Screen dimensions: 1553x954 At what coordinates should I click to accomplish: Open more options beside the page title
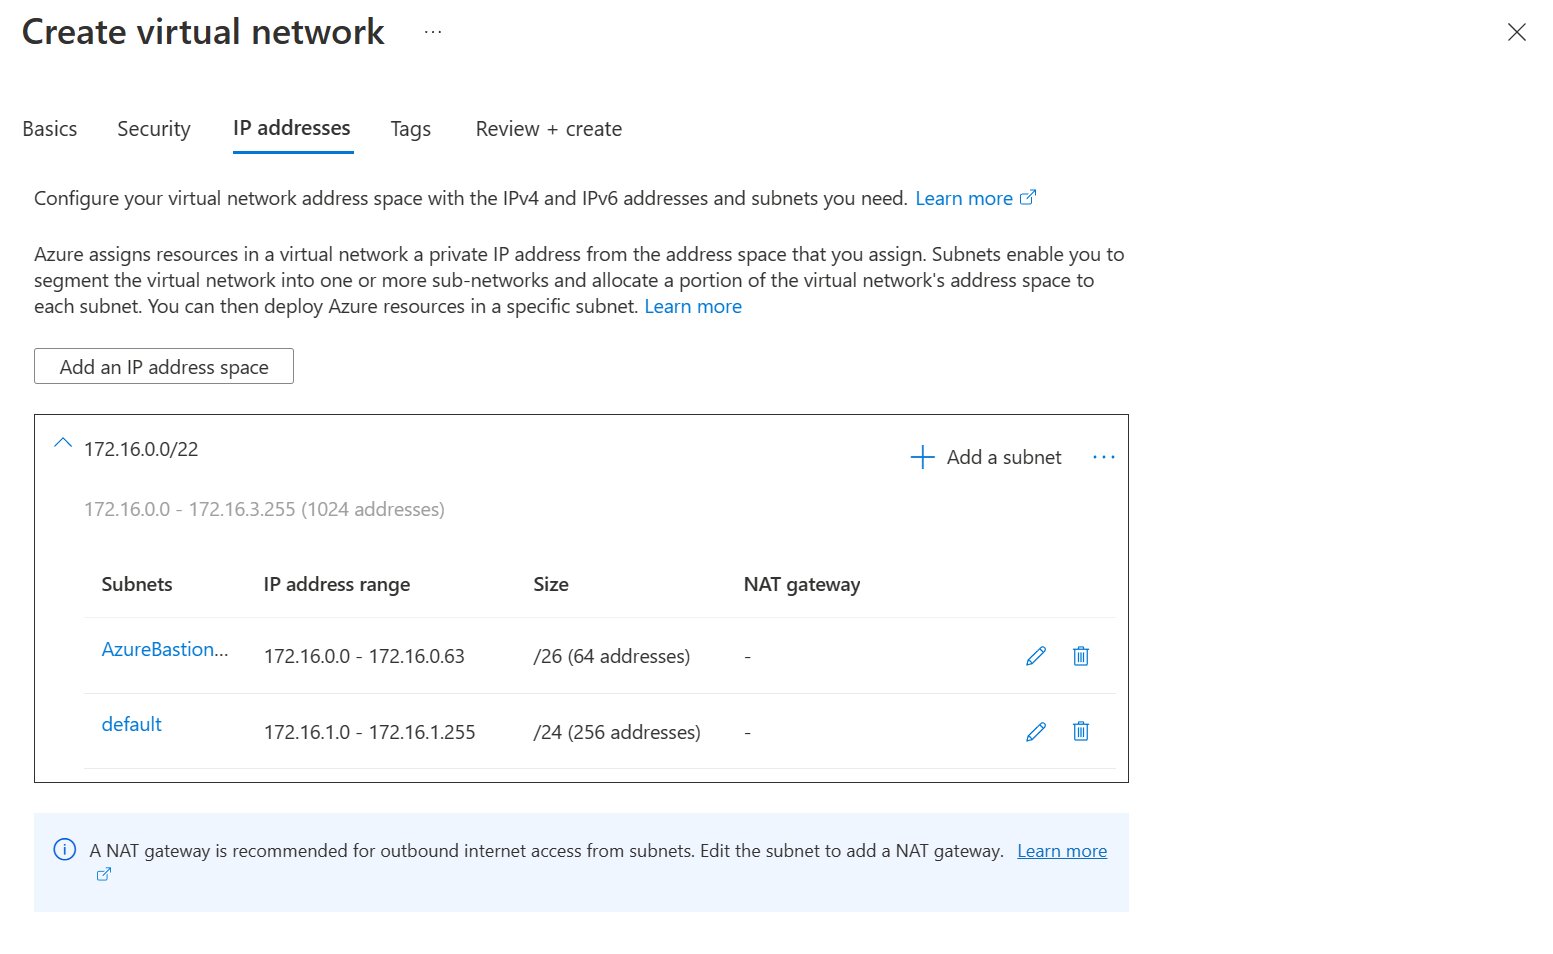(x=432, y=32)
